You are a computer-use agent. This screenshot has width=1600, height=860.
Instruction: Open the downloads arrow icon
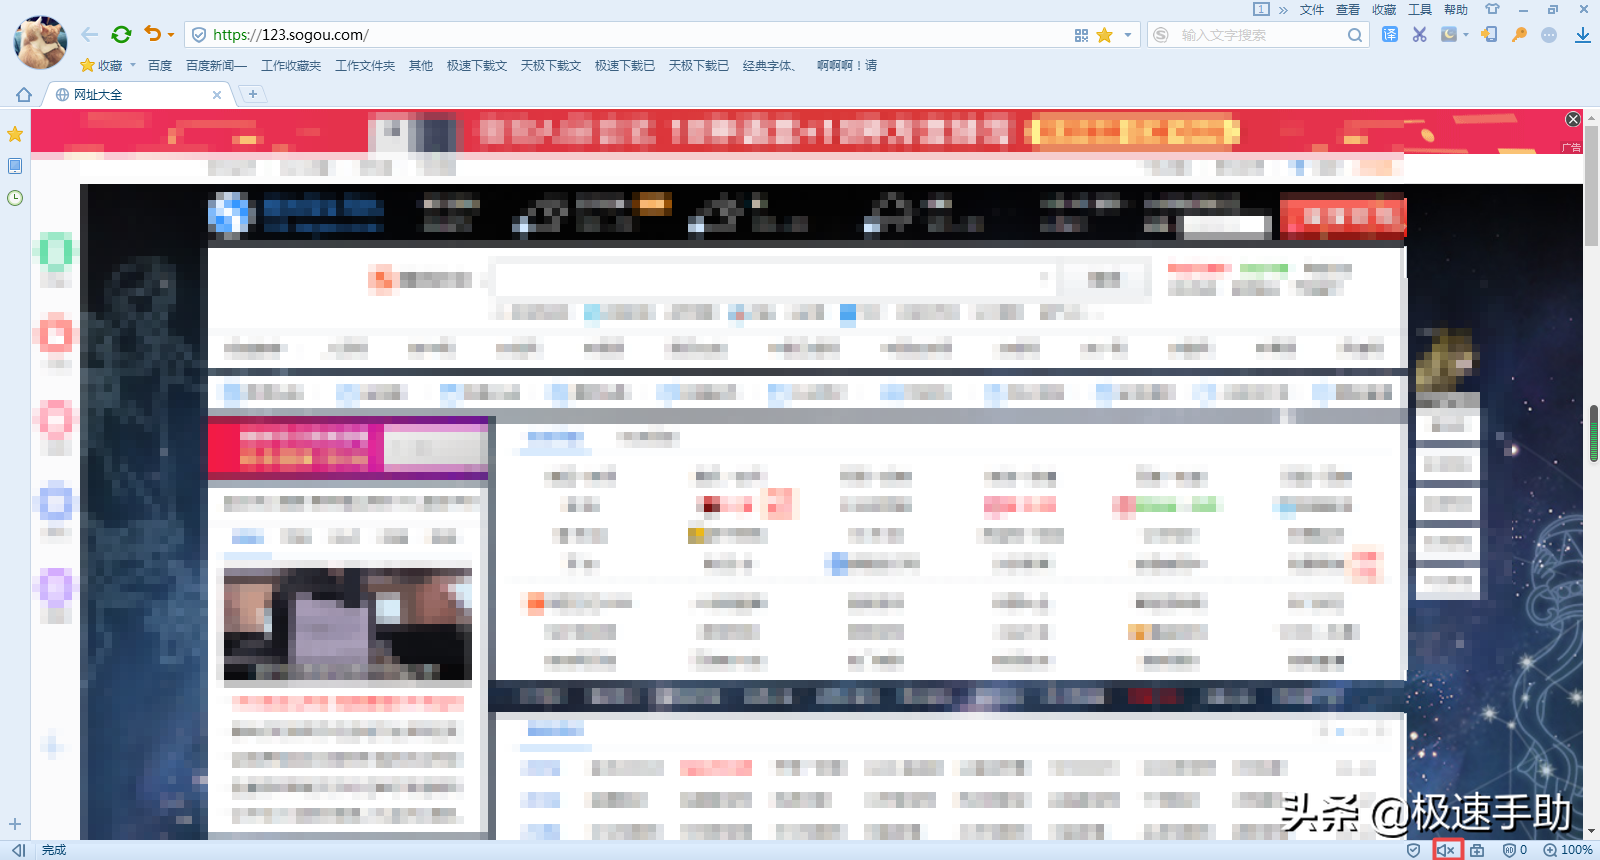coord(1582,35)
